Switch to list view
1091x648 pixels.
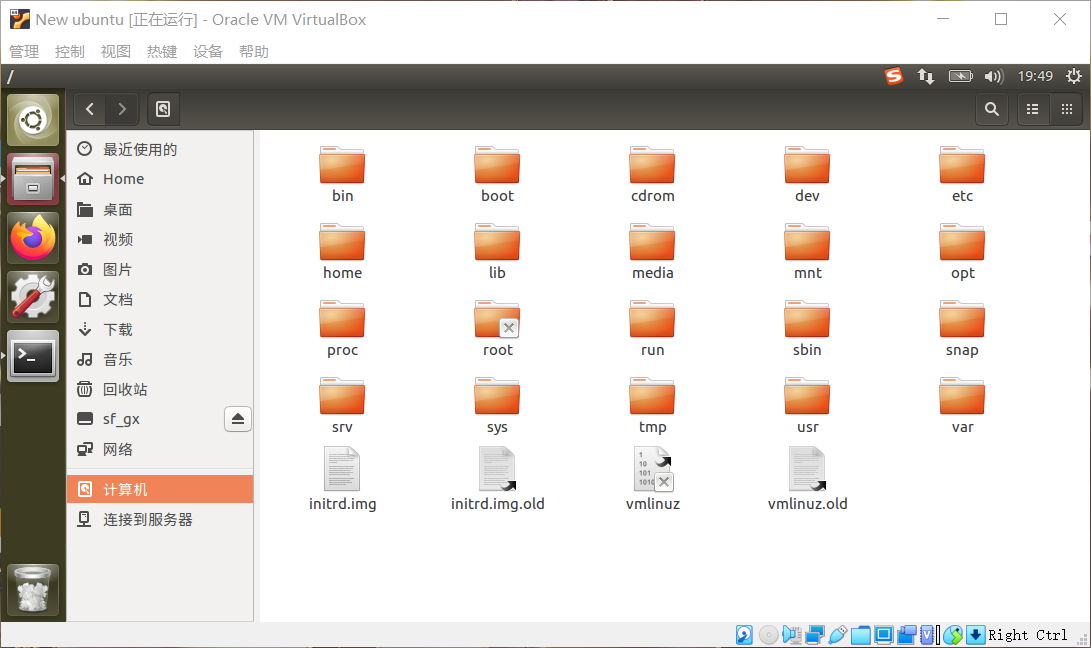point(1033,109)
